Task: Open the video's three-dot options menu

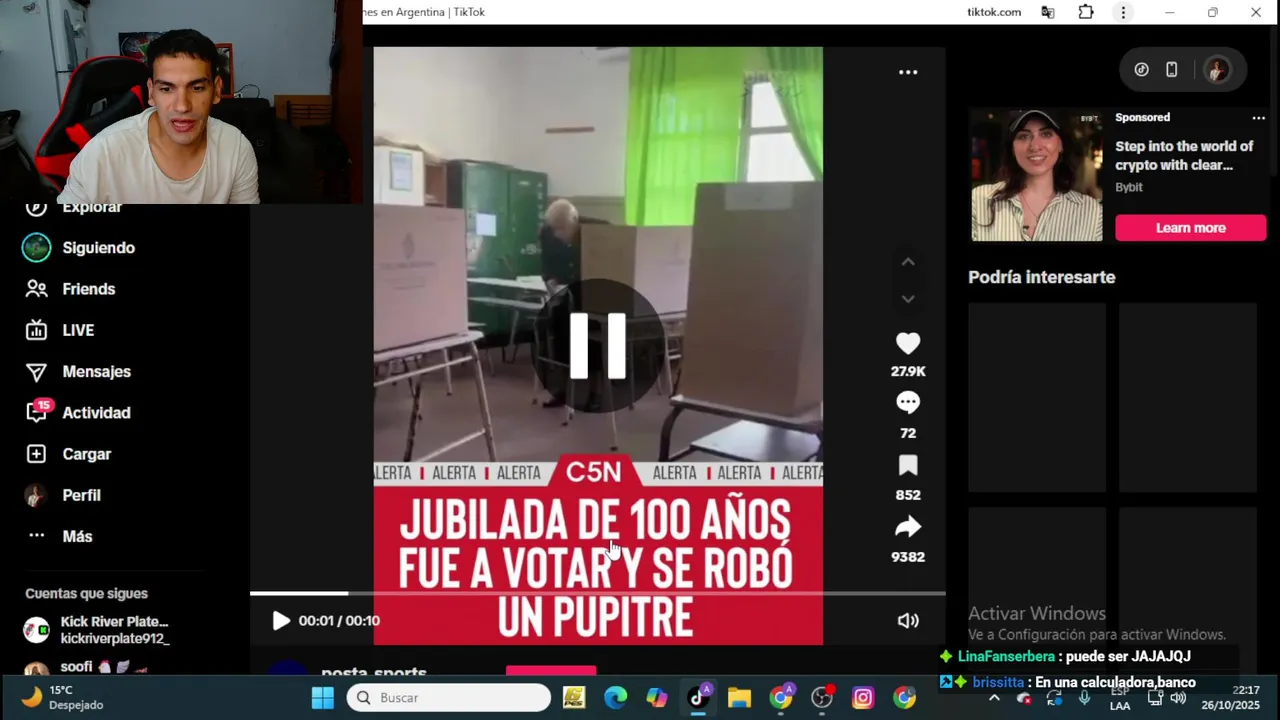Action: pyautogui.click(x=908, y=72)
